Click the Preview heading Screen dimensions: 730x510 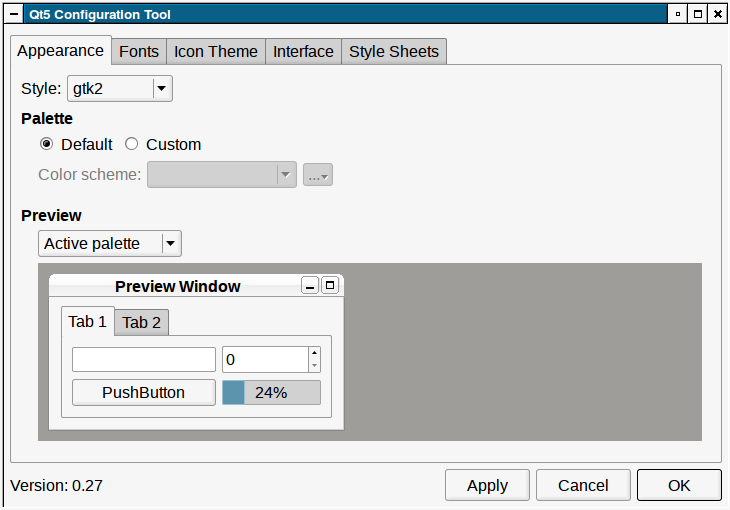51,215
